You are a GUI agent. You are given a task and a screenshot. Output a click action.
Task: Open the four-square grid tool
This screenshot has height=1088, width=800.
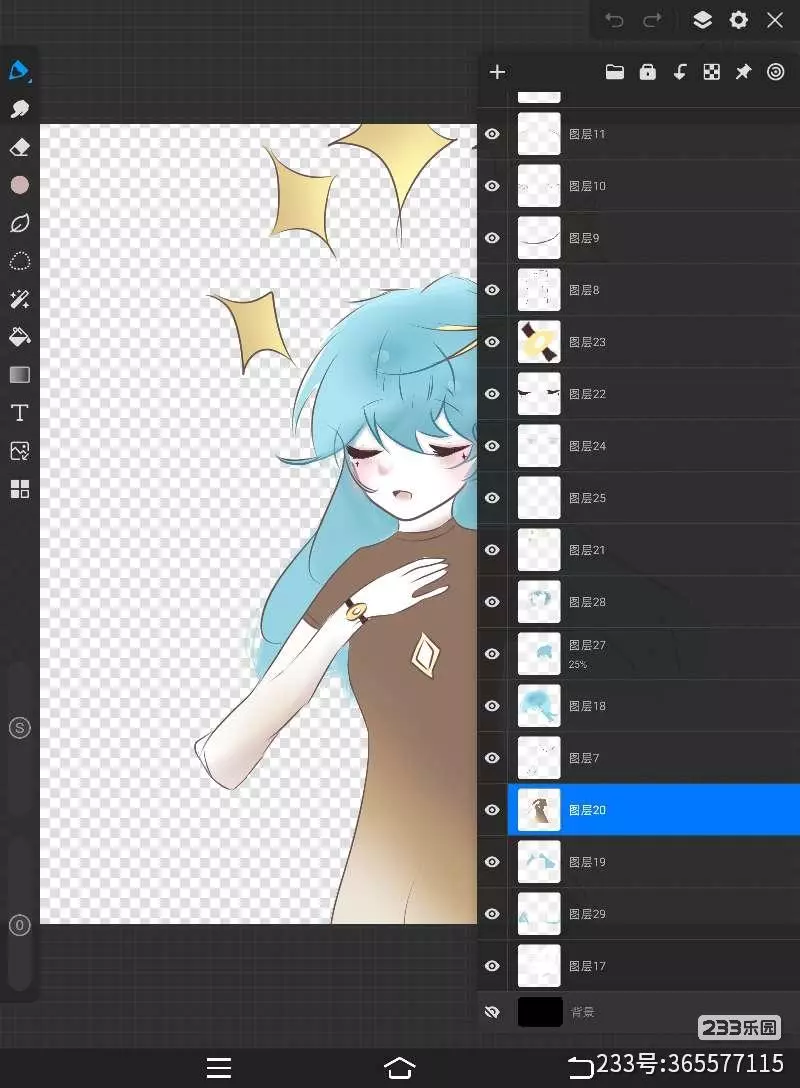click(x=19, y=489)
